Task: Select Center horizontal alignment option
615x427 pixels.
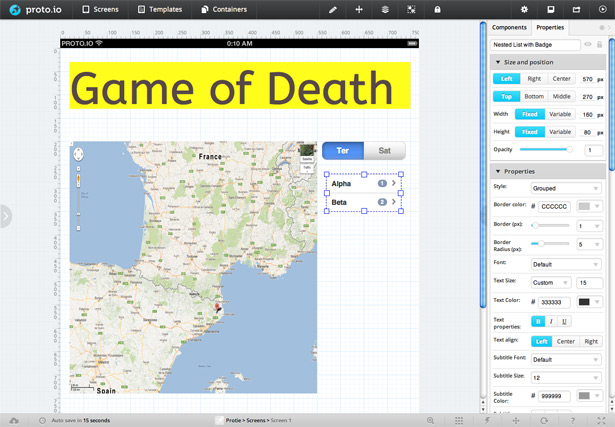Action: 561,78
